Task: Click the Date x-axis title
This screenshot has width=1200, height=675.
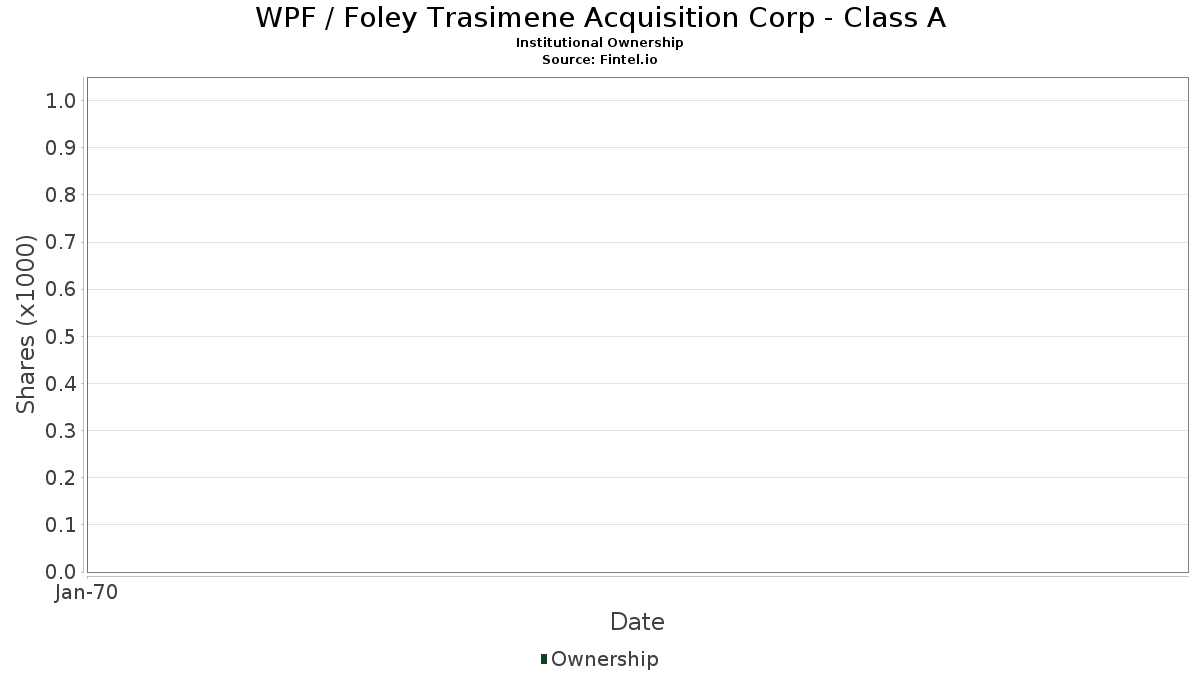Action: coord(637,622)
